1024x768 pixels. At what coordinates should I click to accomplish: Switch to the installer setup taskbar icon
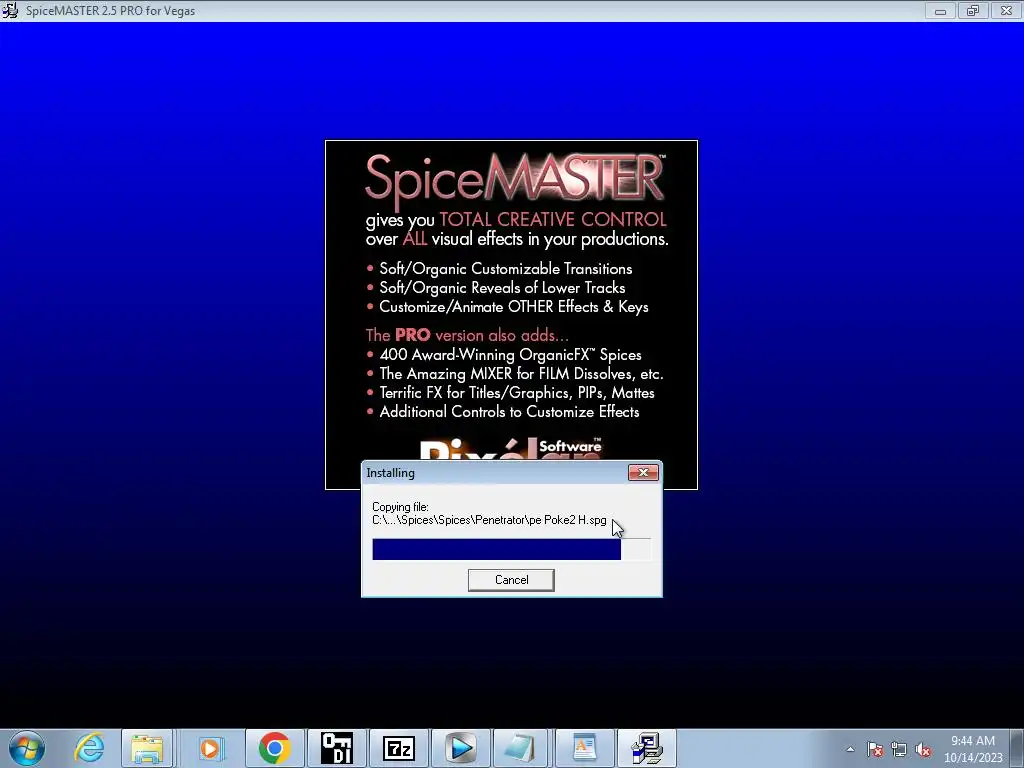coord(647,748)
